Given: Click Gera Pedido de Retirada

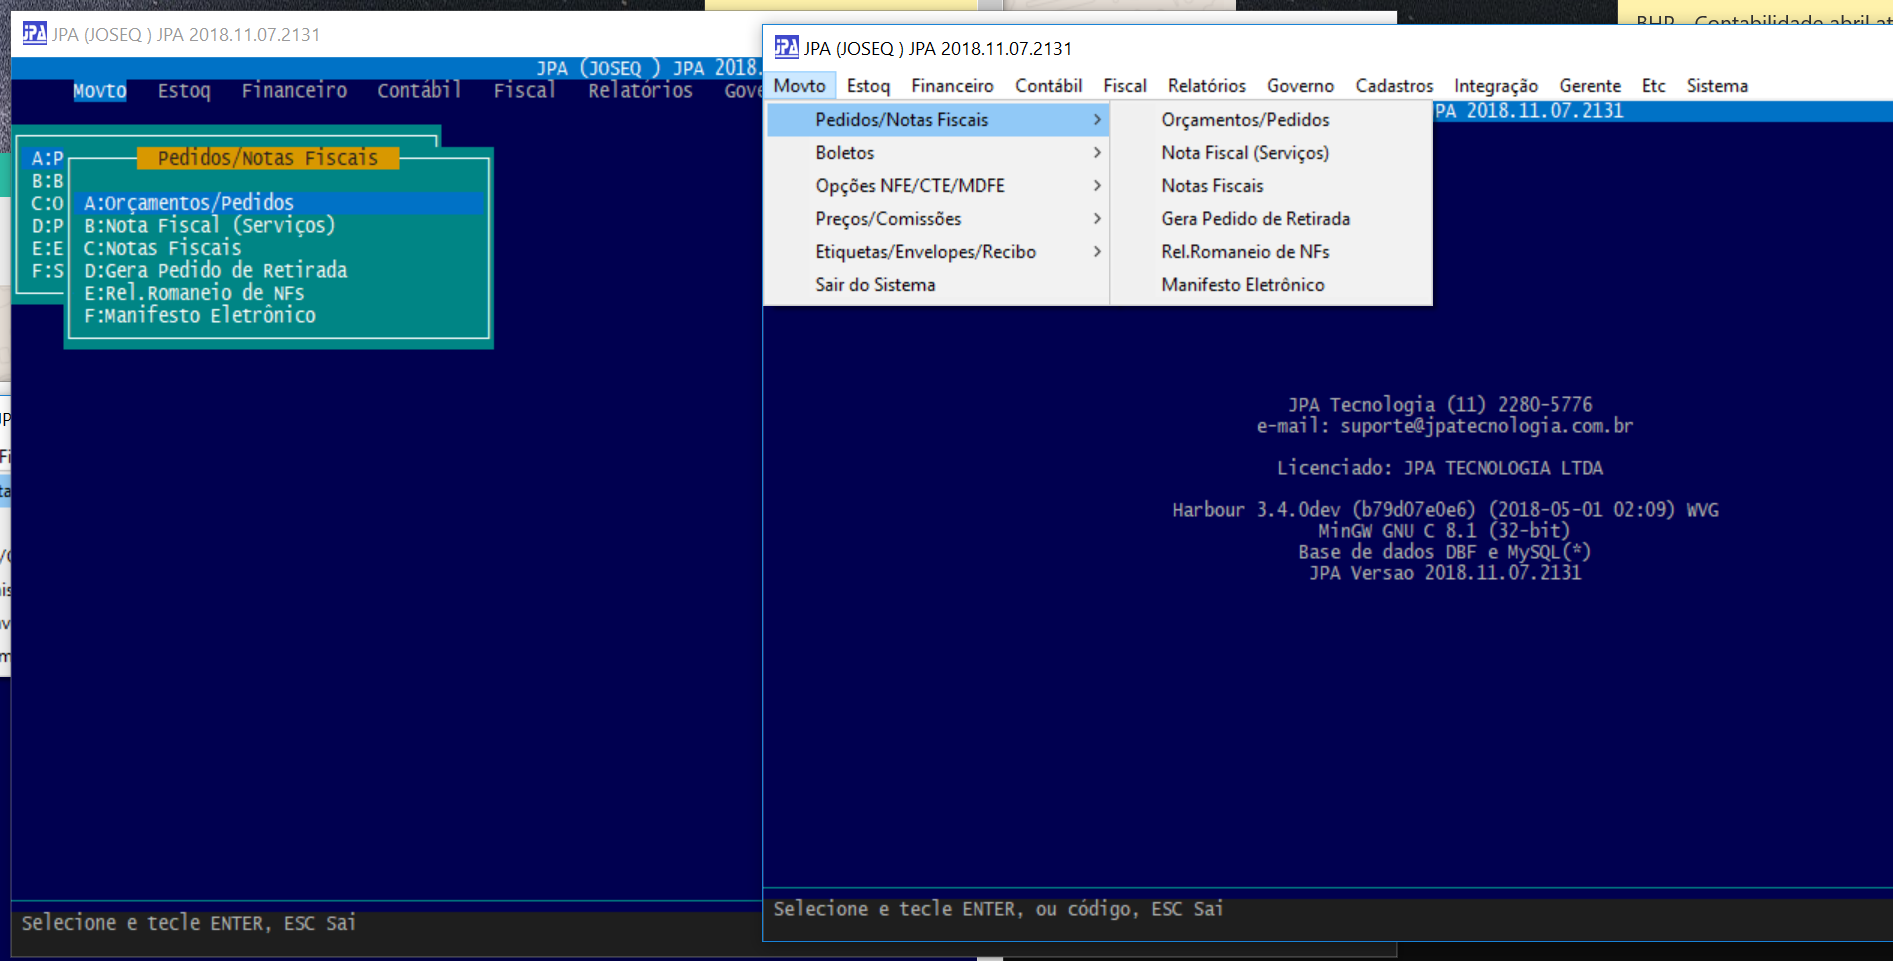Looking at the screenshot, I should click(x=1255, y=218).
